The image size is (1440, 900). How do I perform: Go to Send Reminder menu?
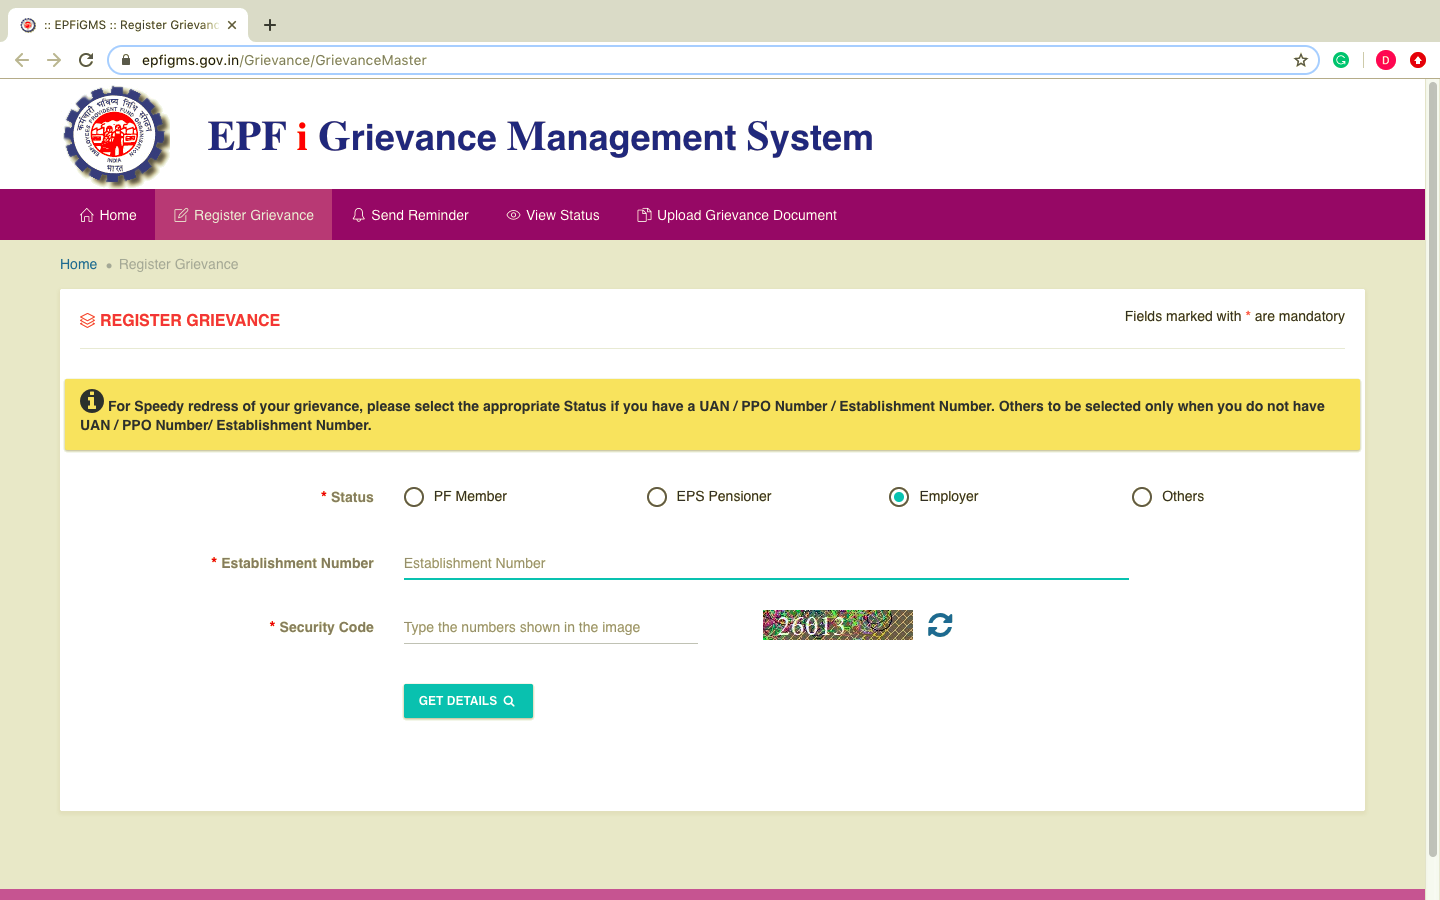410,215
